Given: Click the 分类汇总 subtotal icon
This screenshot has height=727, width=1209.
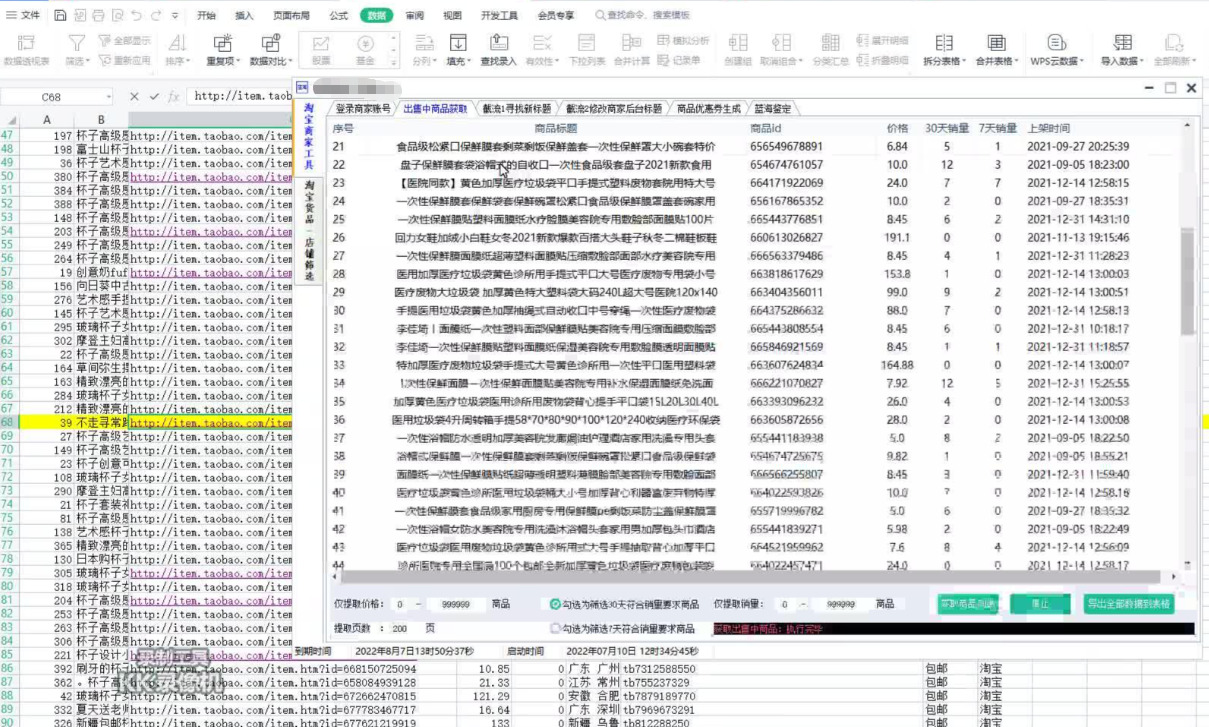Looking at the screenshot, I should click(x=830, y=43).
